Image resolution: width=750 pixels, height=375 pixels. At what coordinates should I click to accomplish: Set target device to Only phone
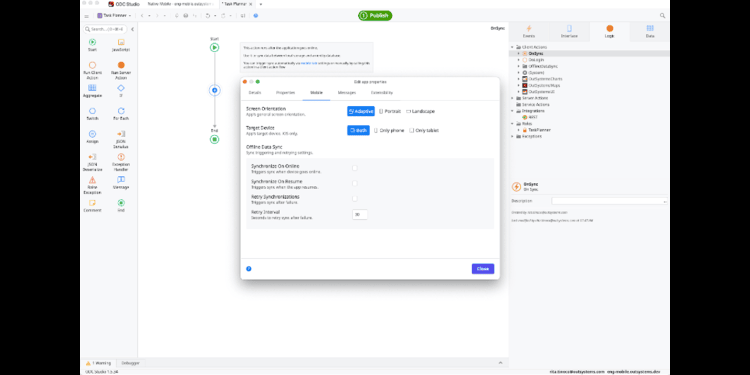pos(389,130)
